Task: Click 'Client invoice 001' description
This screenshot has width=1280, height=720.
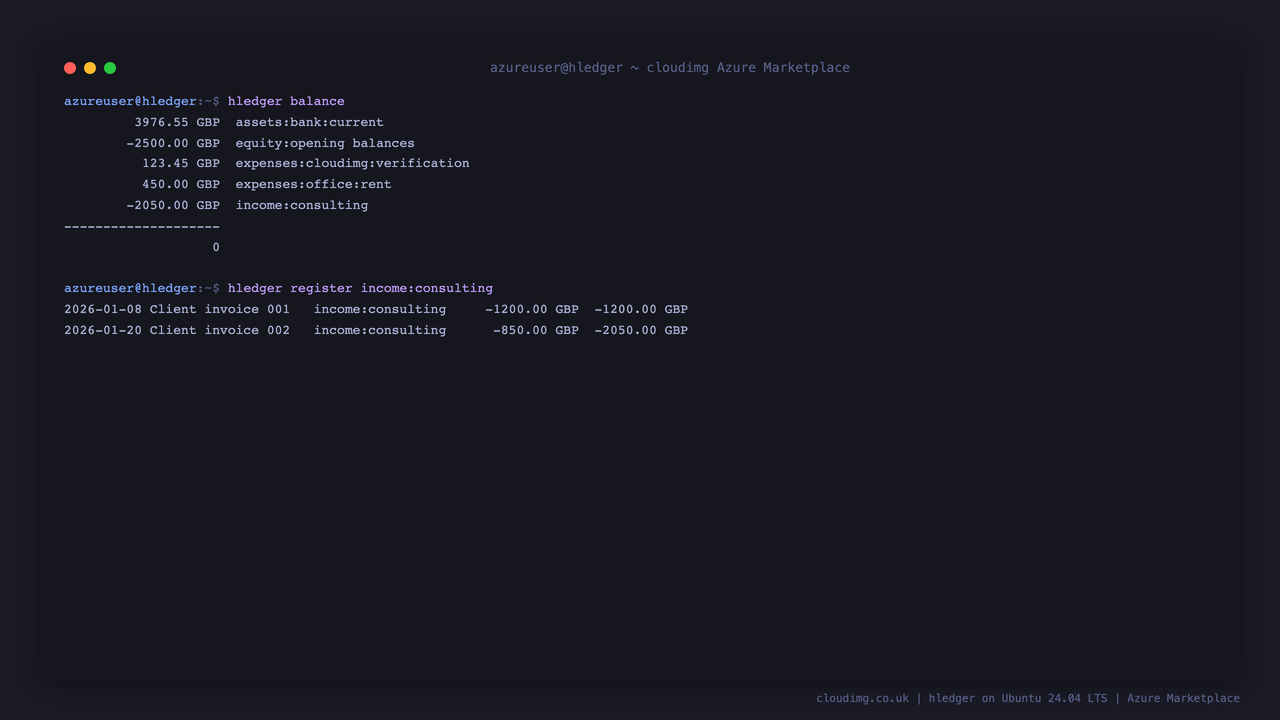Action: [220, 309]
